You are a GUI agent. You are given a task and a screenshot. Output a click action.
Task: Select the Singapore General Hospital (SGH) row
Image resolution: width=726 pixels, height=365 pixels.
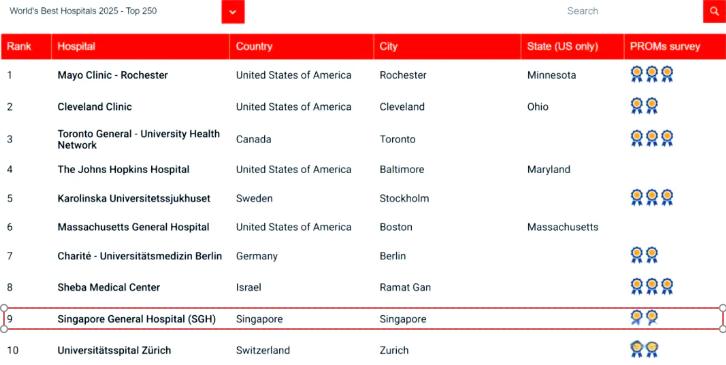click(x=363, y=319)
